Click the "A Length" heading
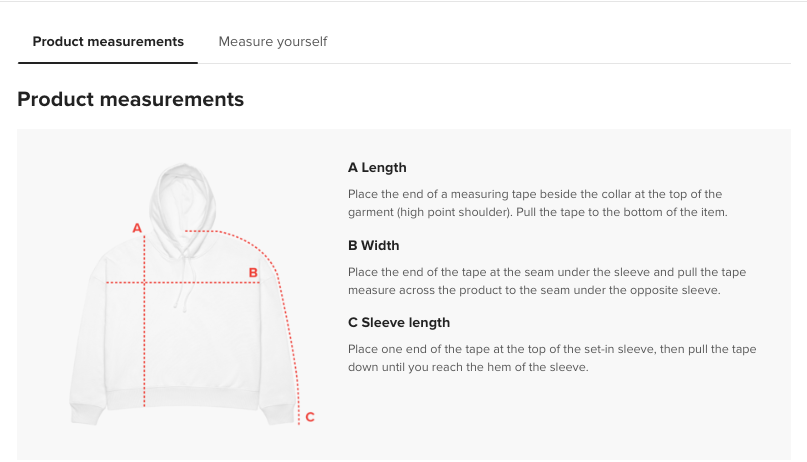Viewport: 807px width, 462px height. pyautogui.click(x=377, y=168)
